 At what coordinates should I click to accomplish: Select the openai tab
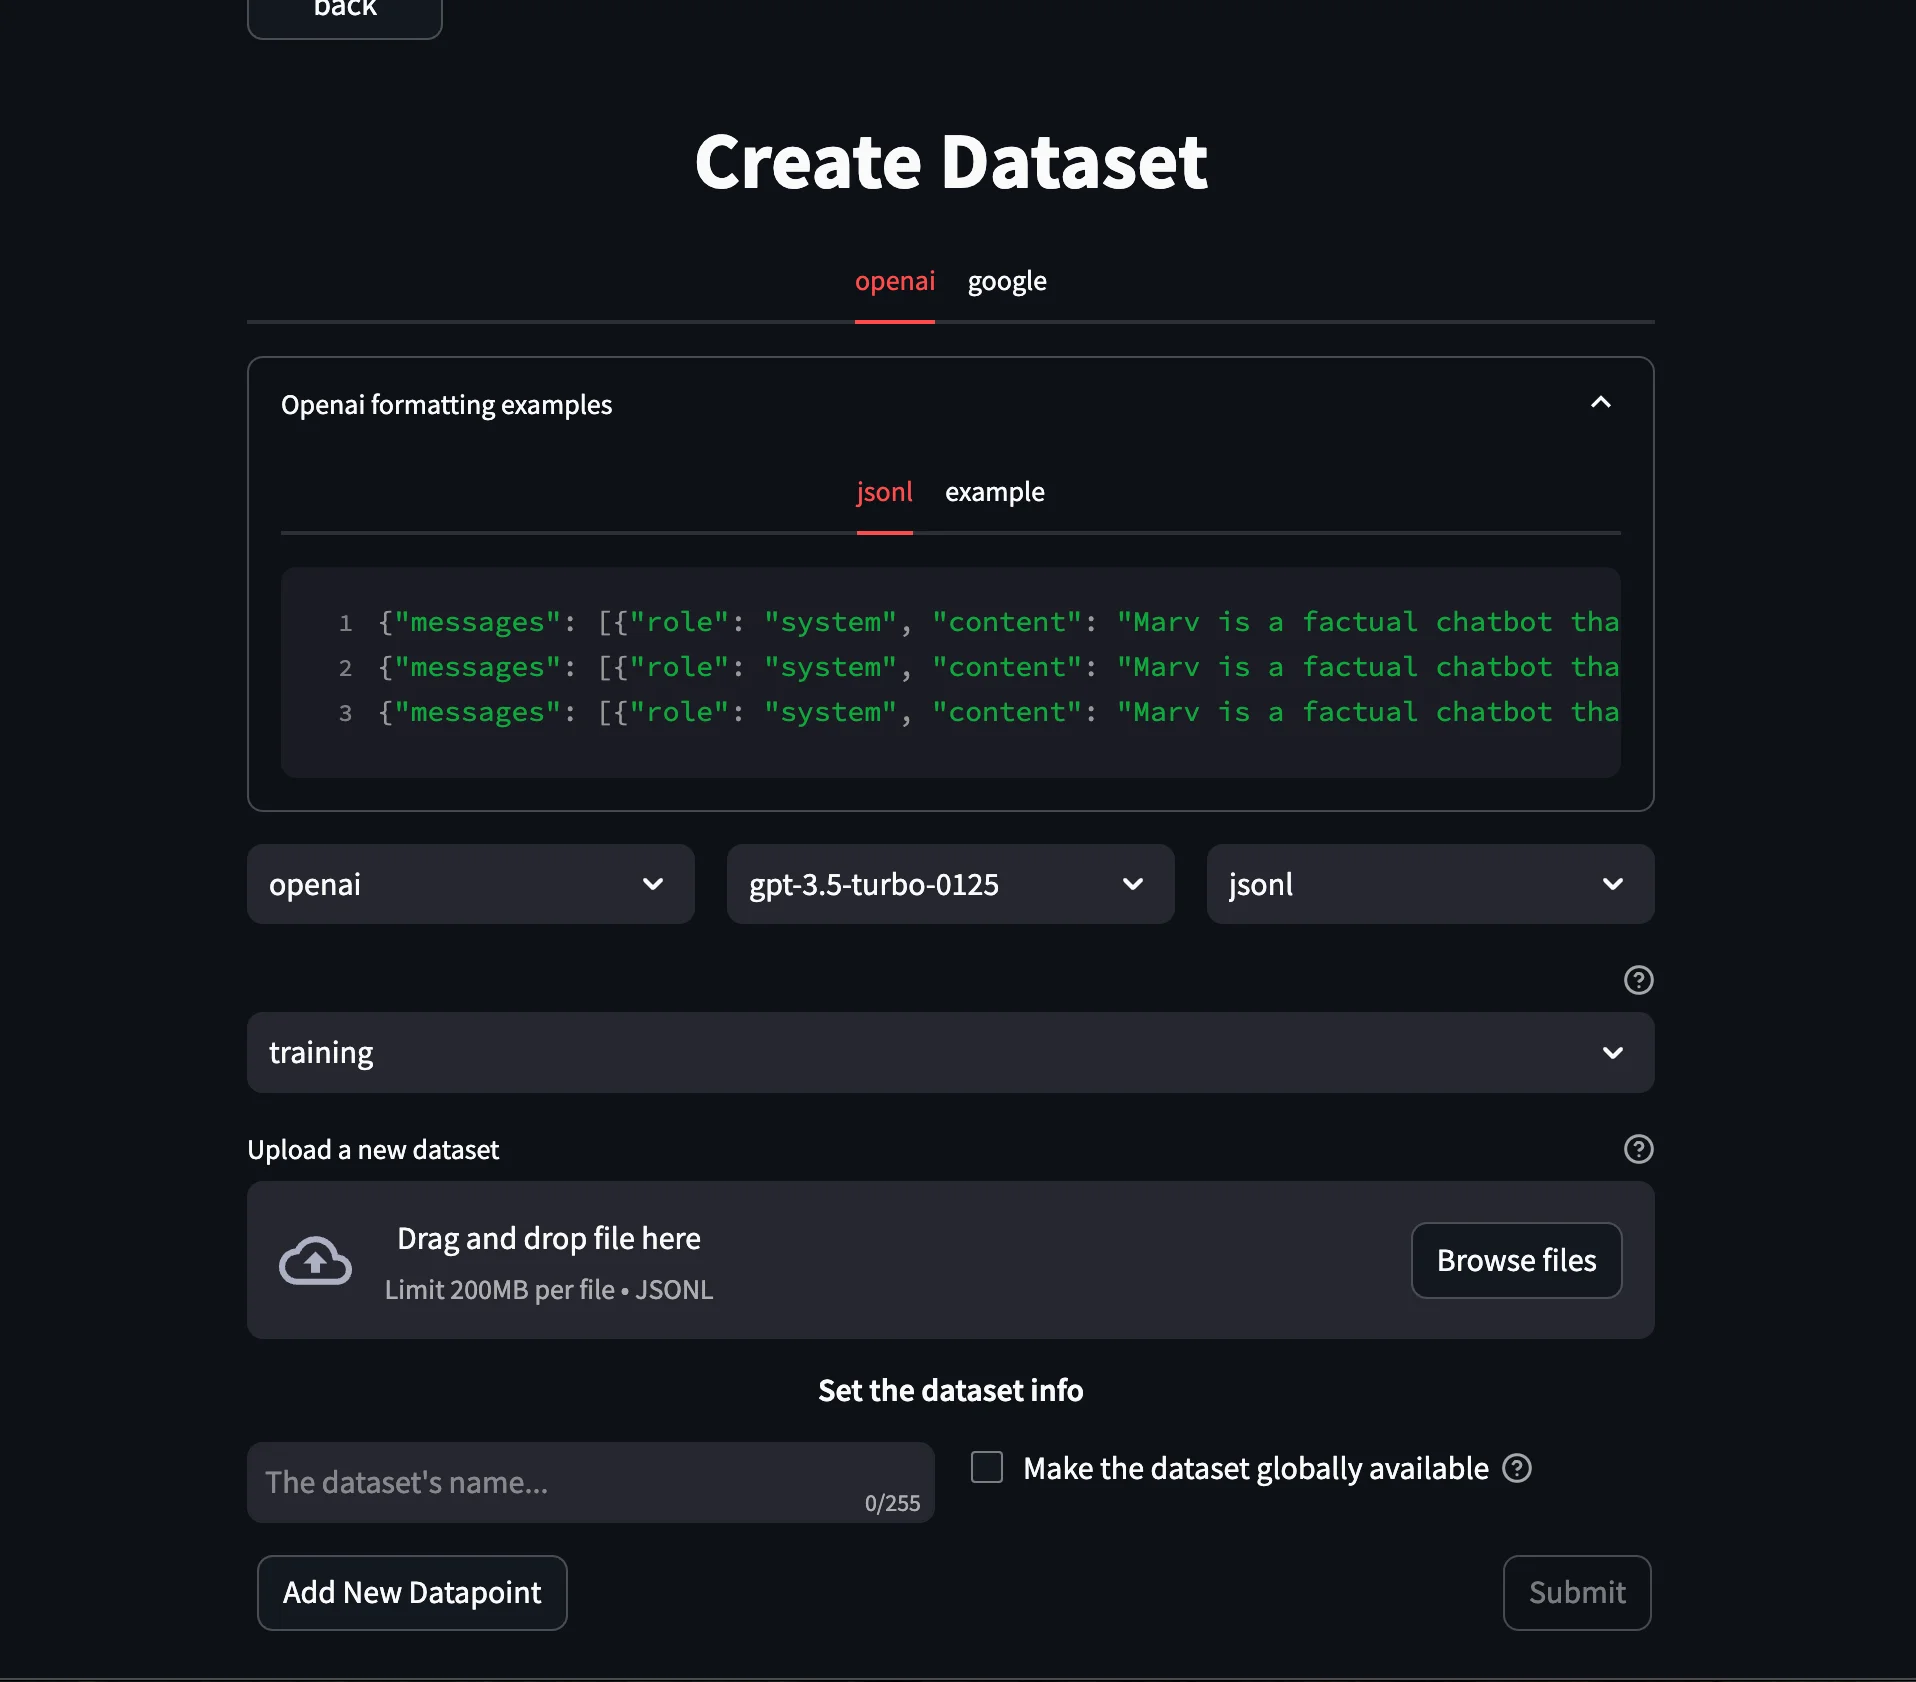click(x=894, y=281)
